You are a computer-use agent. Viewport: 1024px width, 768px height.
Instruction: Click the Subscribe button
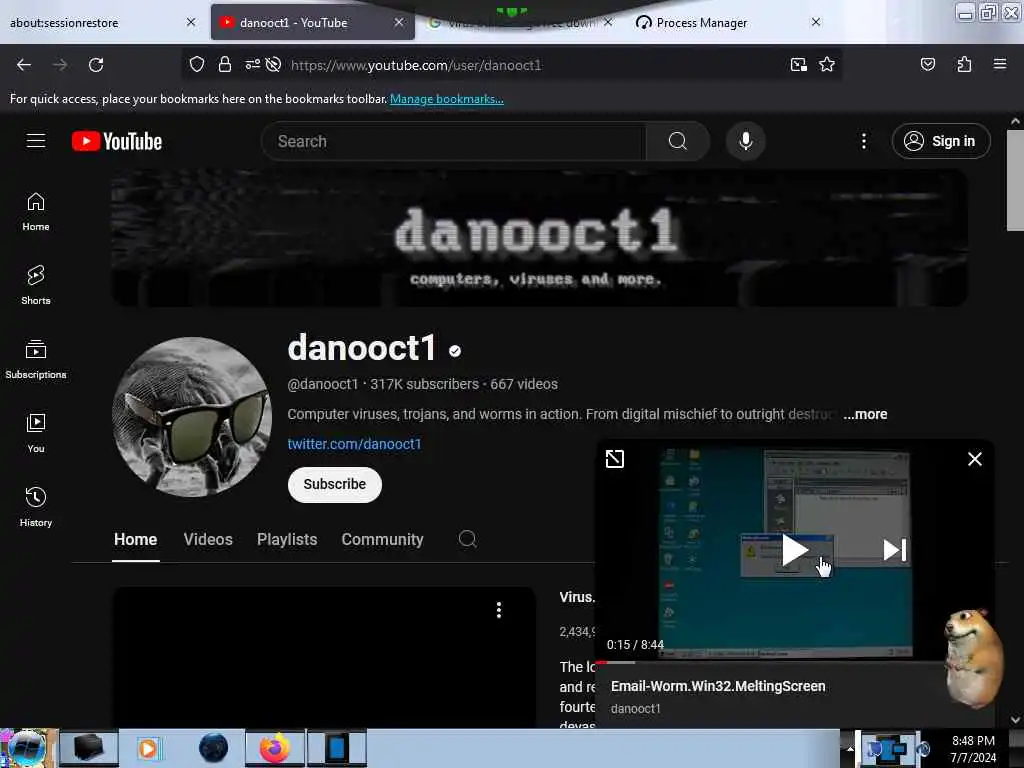334,485
